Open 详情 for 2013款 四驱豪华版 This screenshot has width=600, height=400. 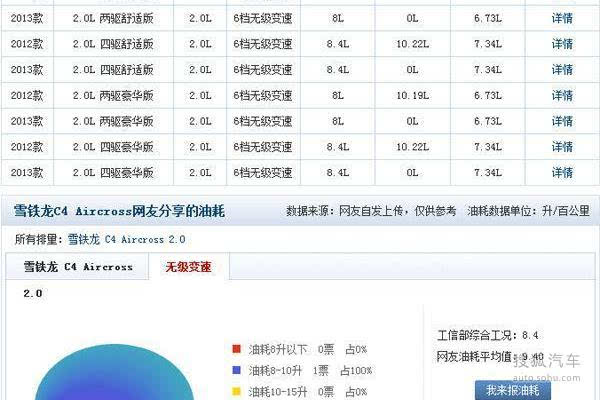pyautogui.click(x=562, y=172)
